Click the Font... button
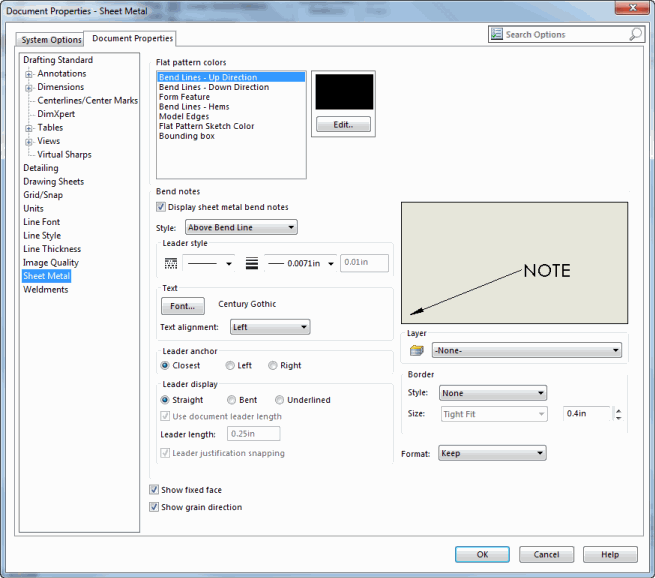This screenshot has width=655, height=578. [183, 306]
